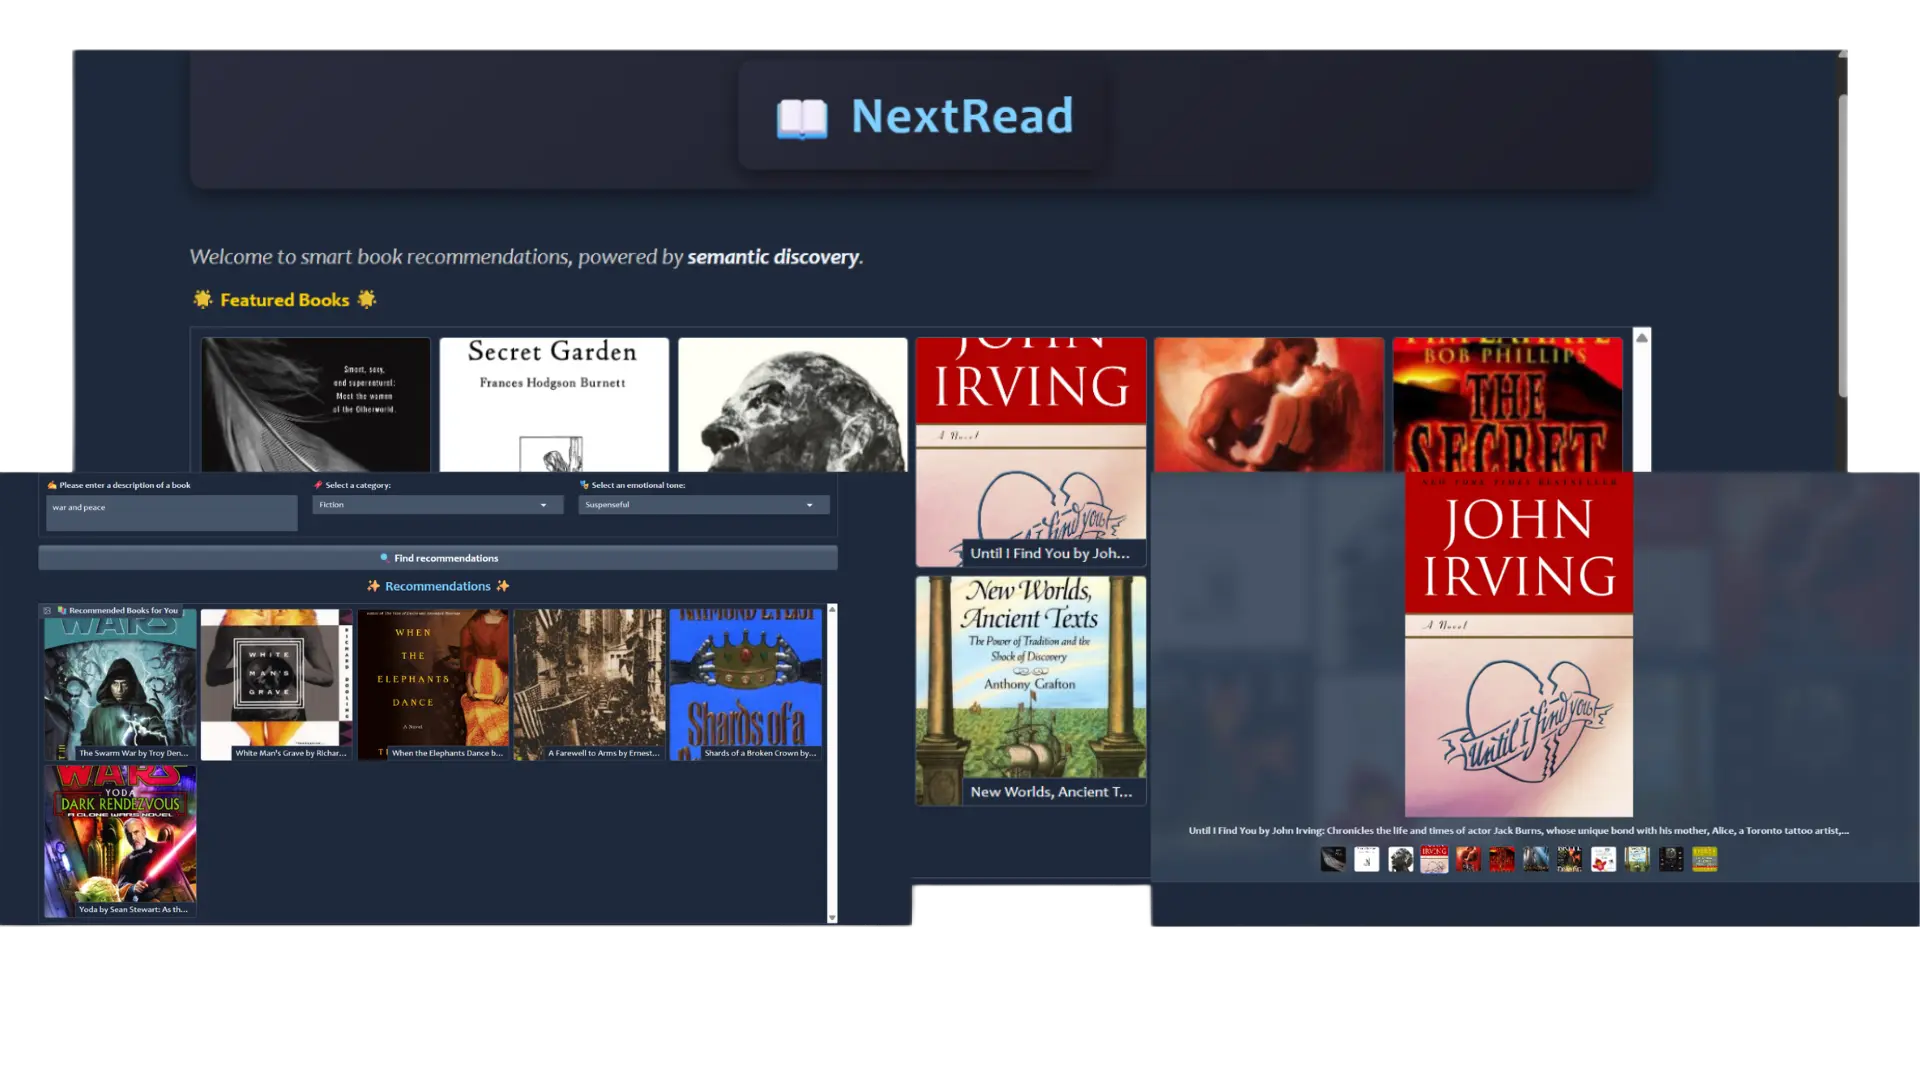Image resolution: width=1920 pixels, height=1080 pixels.
Task: Pick the highlighted Irving thumbnail in strip
Action: coord(1434,859)
